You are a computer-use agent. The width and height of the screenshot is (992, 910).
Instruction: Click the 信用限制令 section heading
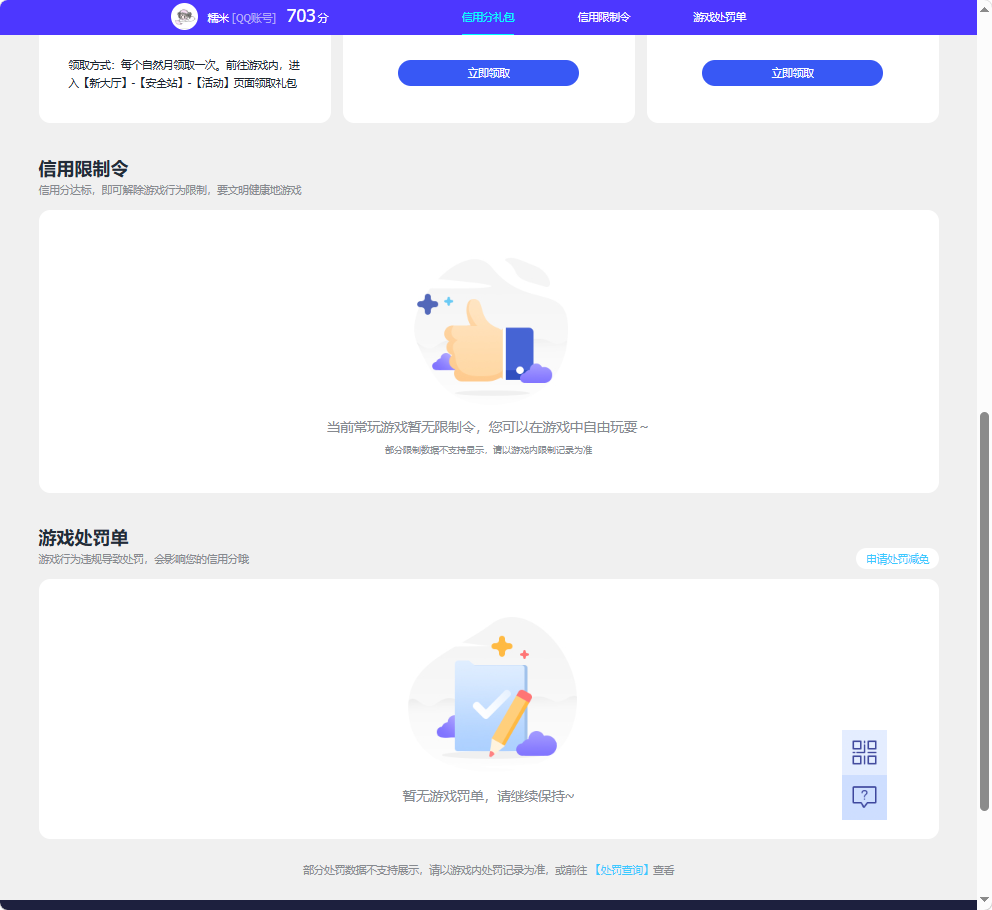83,168
